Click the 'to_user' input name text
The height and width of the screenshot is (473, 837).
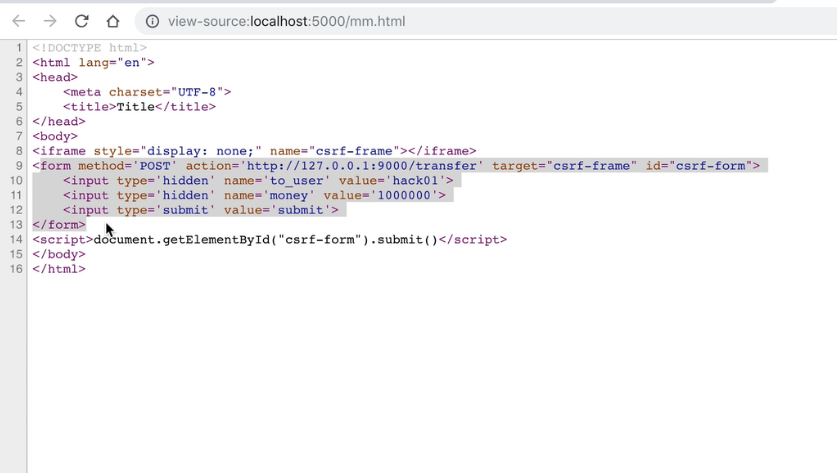coord(297,180)
